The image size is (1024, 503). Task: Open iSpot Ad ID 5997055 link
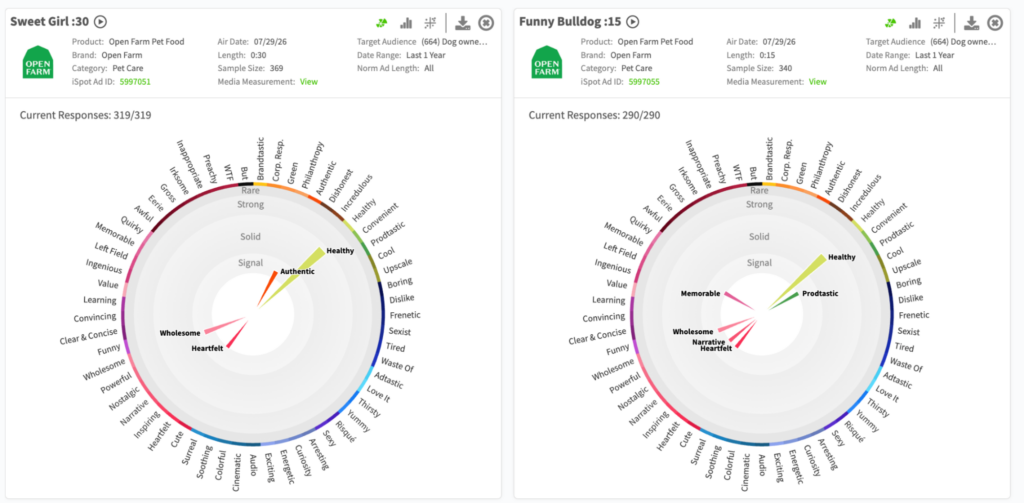644,82
